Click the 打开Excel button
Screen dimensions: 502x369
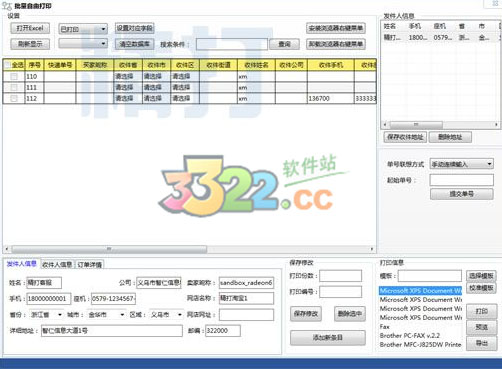coord(30,28)
